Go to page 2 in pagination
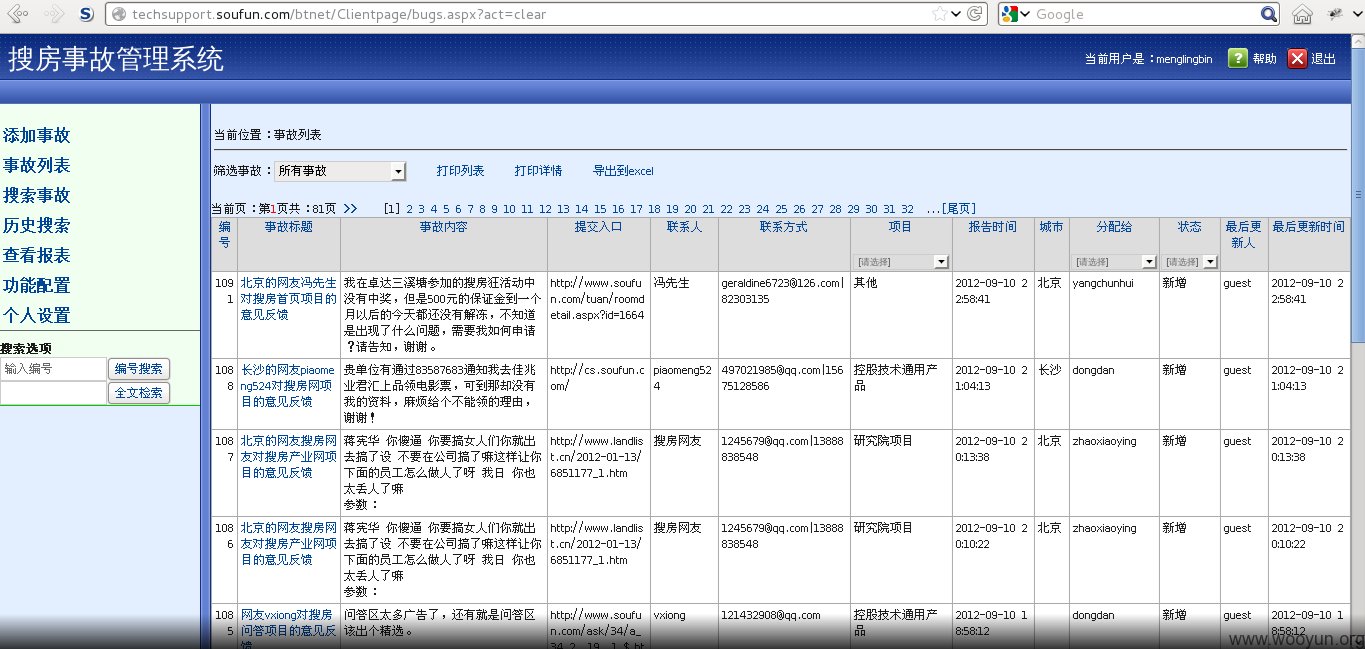Image resolution: width=1365 pixels, height=649 pixels. pyautogui.click(x=410, y=209)
